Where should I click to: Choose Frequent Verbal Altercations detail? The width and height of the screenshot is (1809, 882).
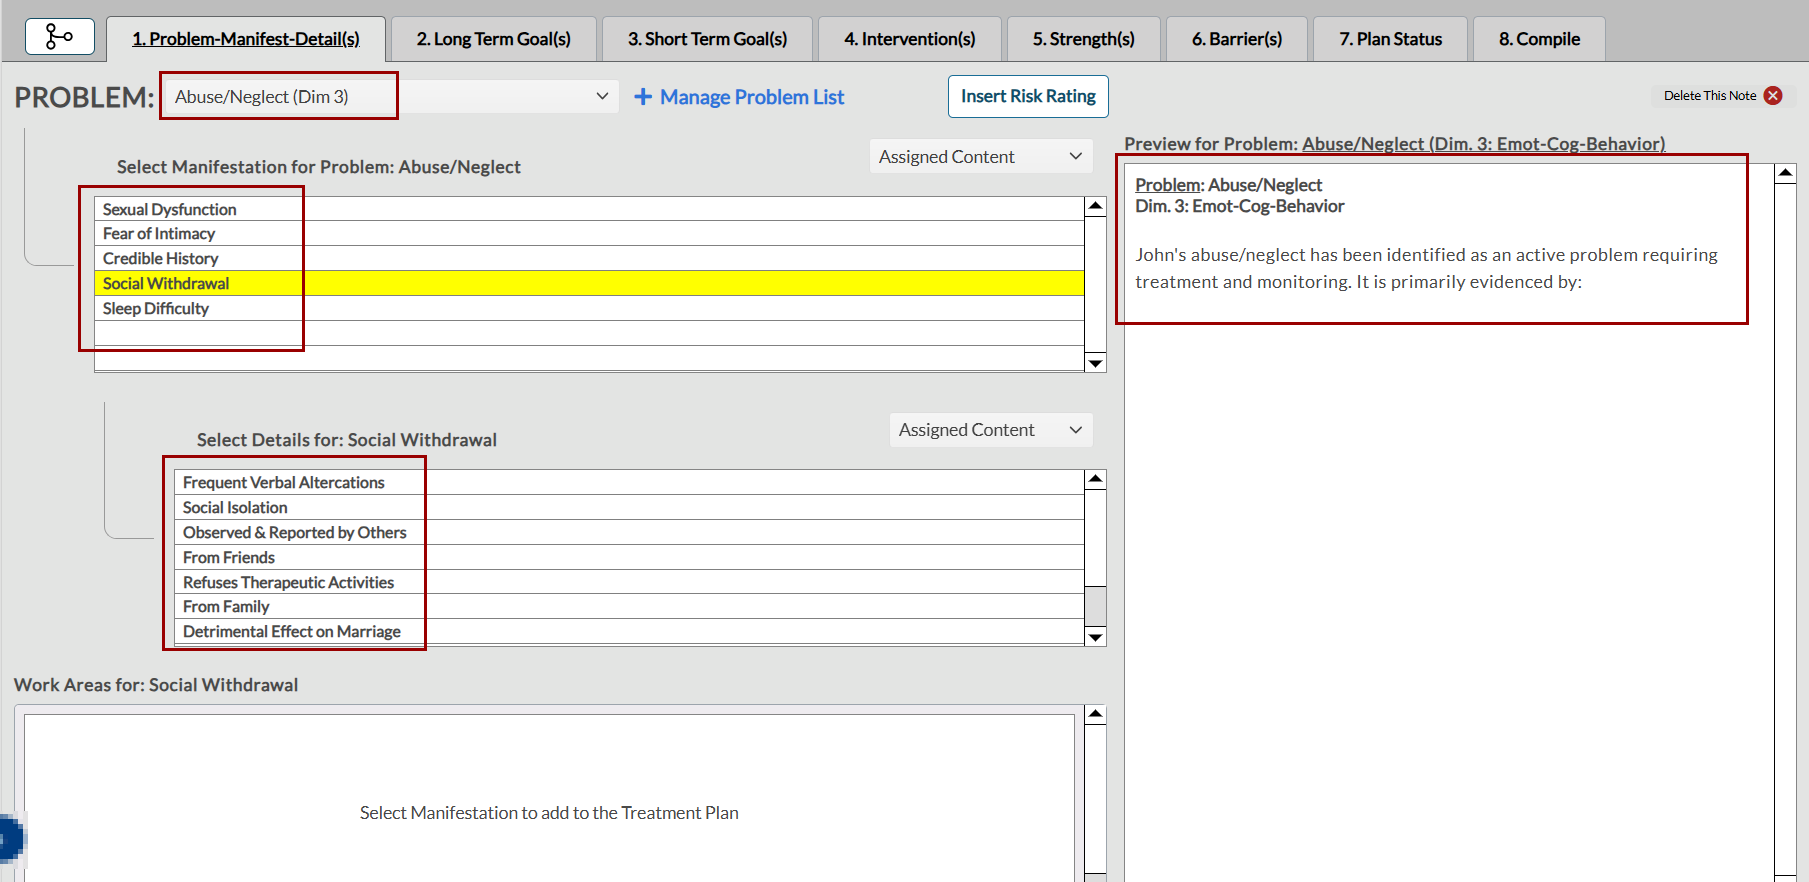629,482
